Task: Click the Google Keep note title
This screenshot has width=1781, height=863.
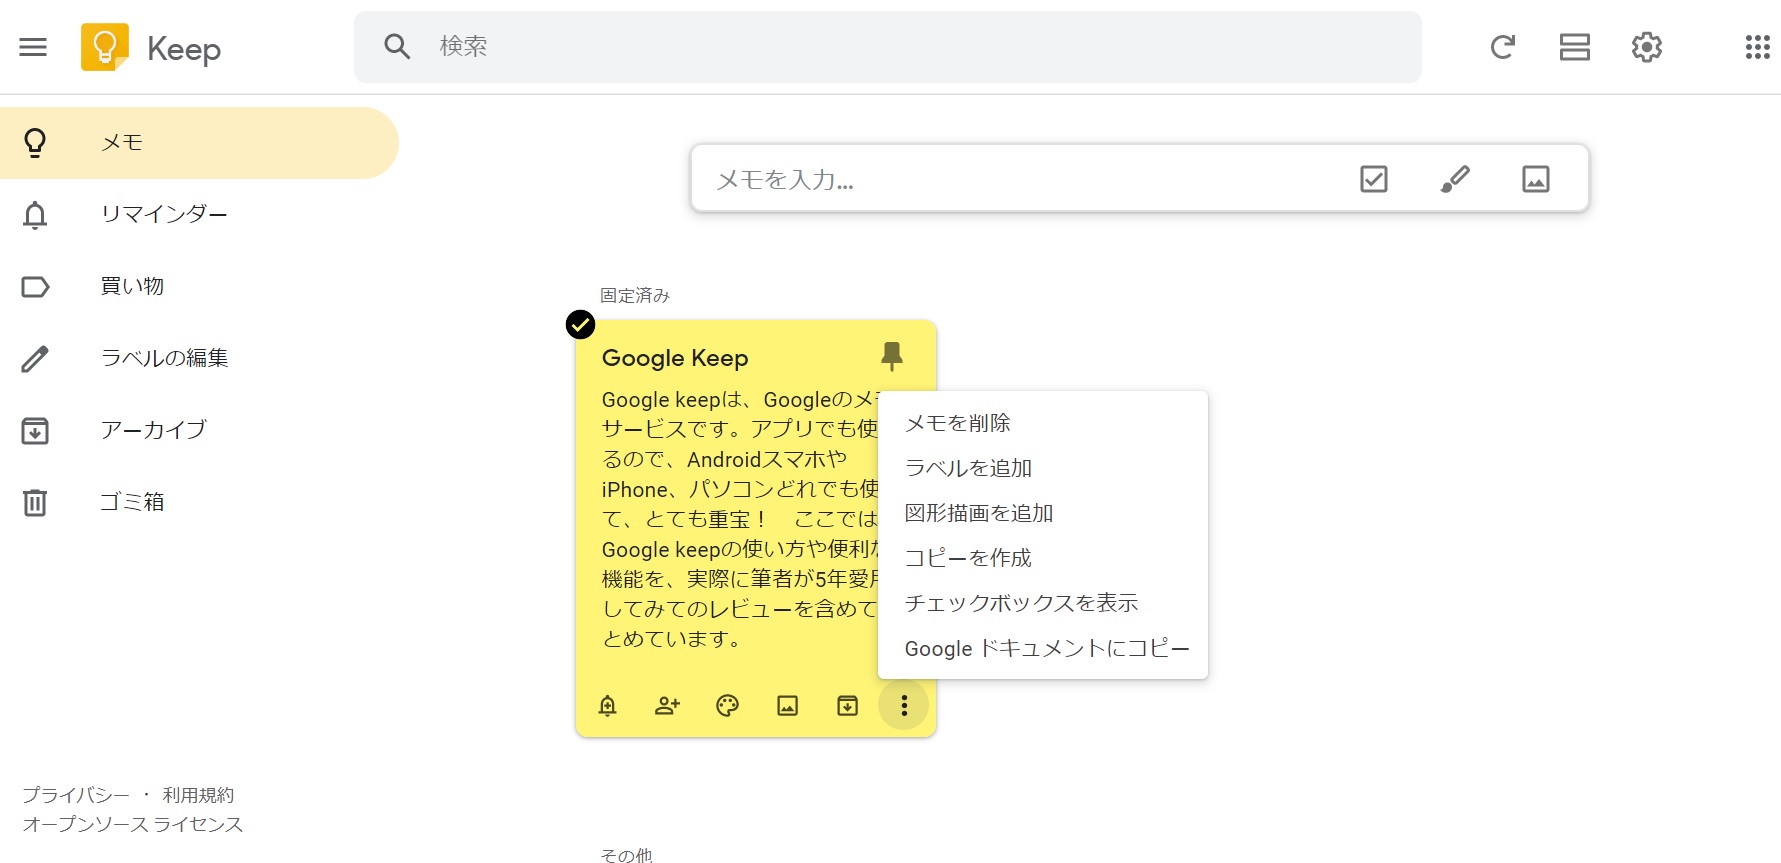Action: 675,358
